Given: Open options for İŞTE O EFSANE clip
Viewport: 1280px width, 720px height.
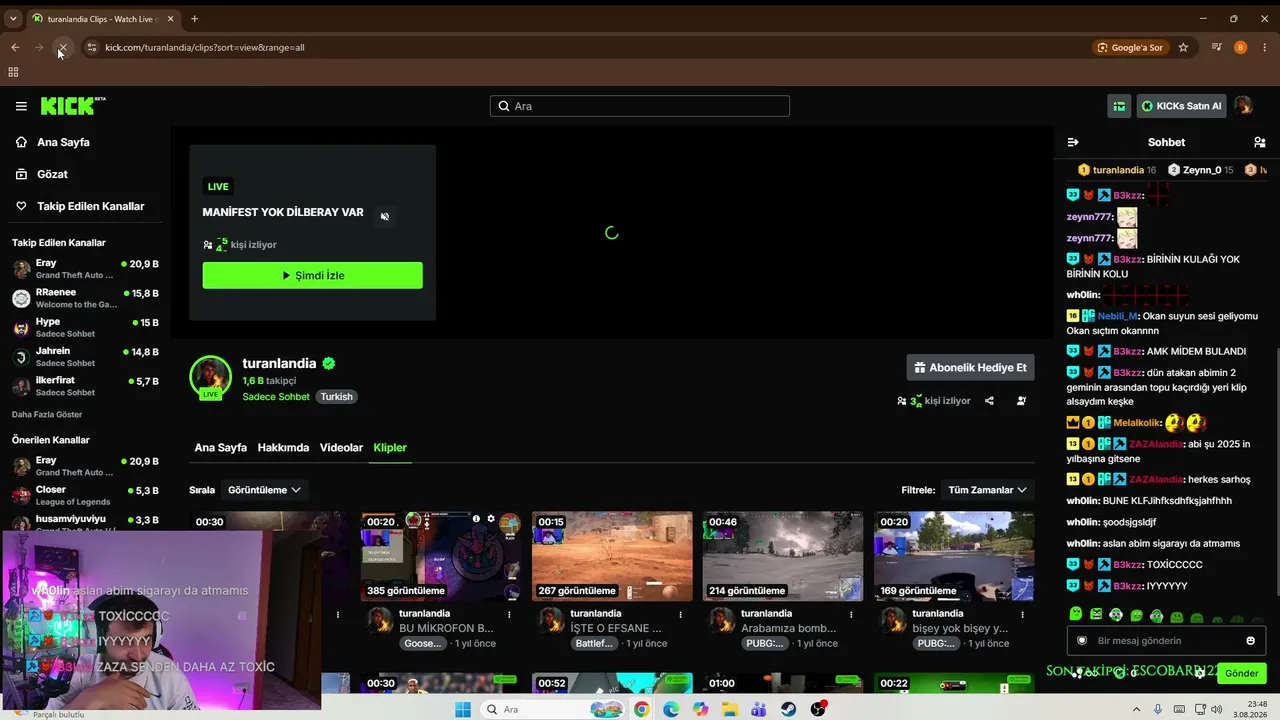Looking at the screenshot, I should pos(681,614).
